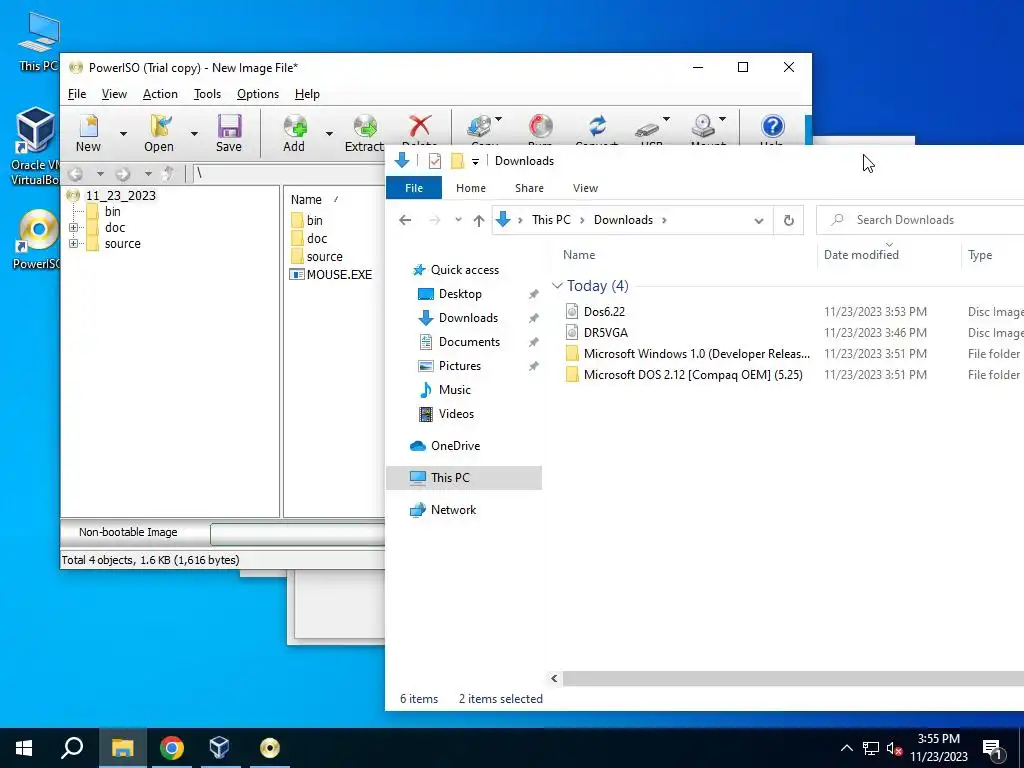Viewport: 1024px width, 768px height.
Task: Open the Add dropdown arrow in PowerISO
Action: pyautogui.click(x=329, y=134)
